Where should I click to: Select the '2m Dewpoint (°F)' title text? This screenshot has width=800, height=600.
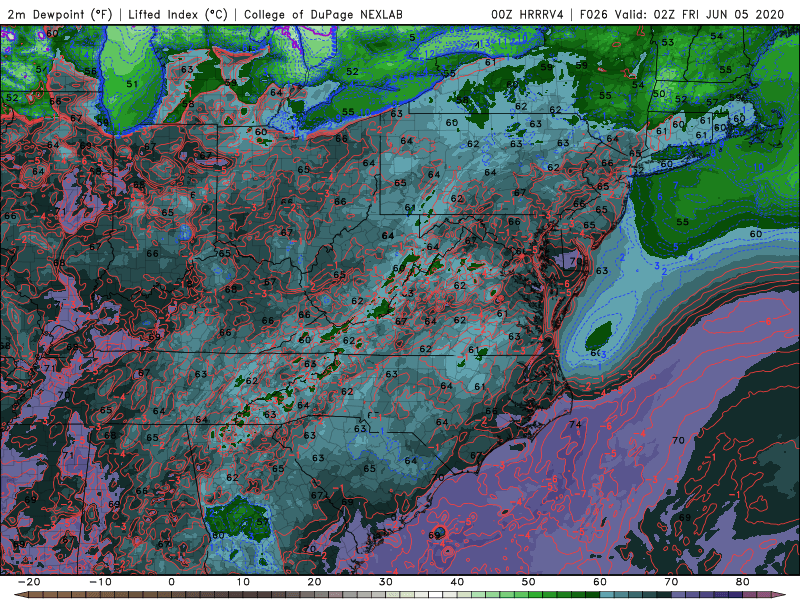point(60,15)
